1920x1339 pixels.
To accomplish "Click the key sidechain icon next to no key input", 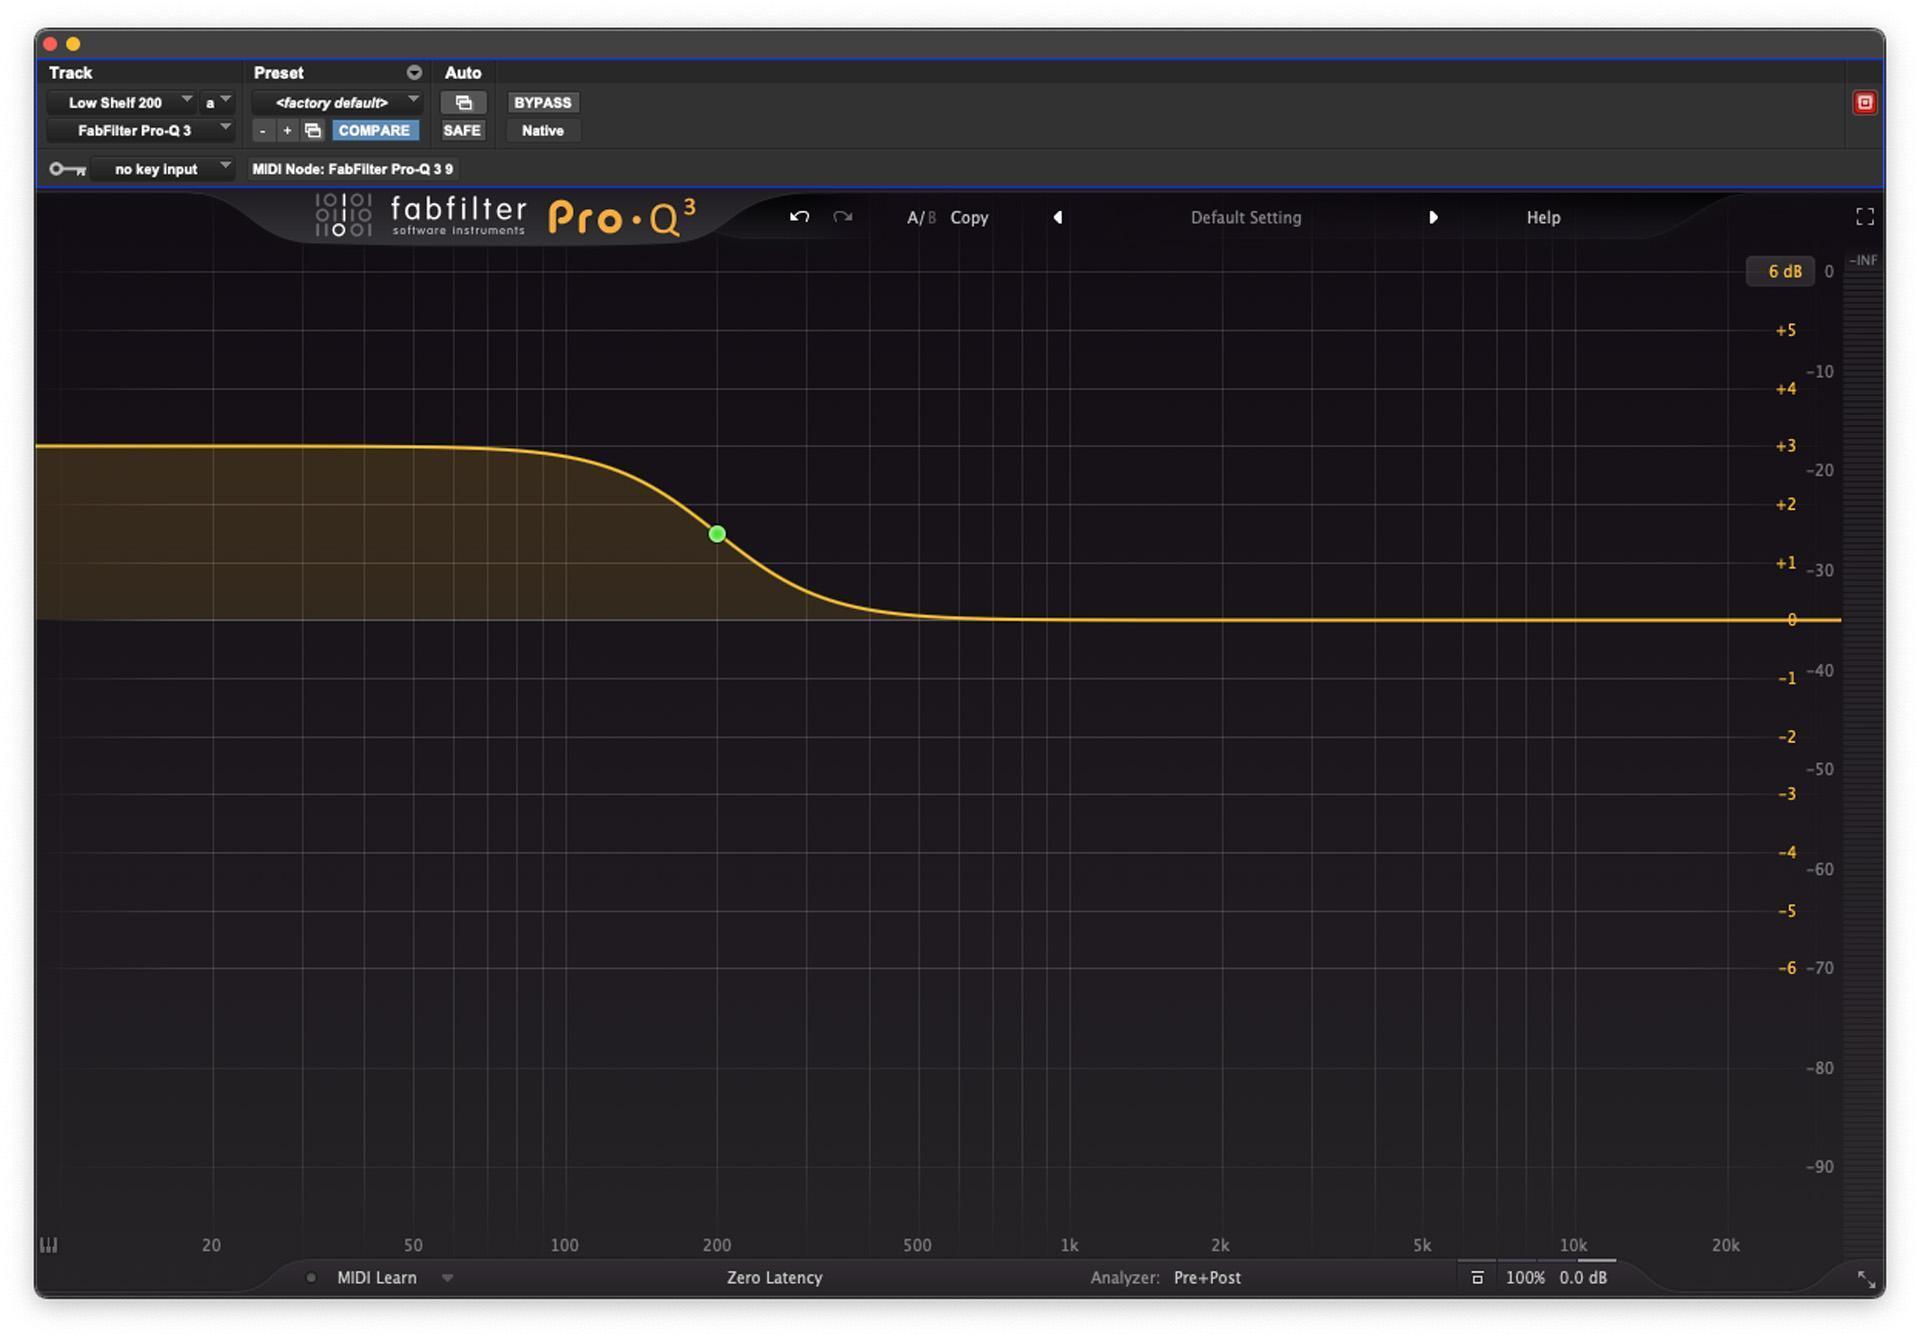I will [x=66, y=168].
